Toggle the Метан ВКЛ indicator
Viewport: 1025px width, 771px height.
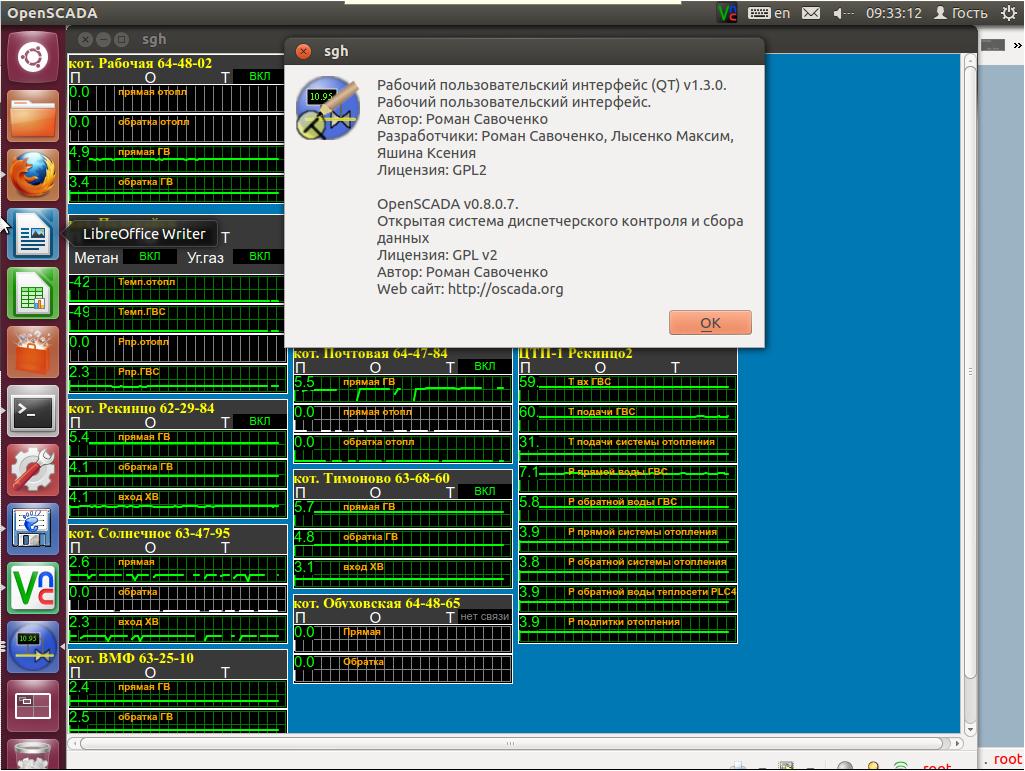point(149,257)
